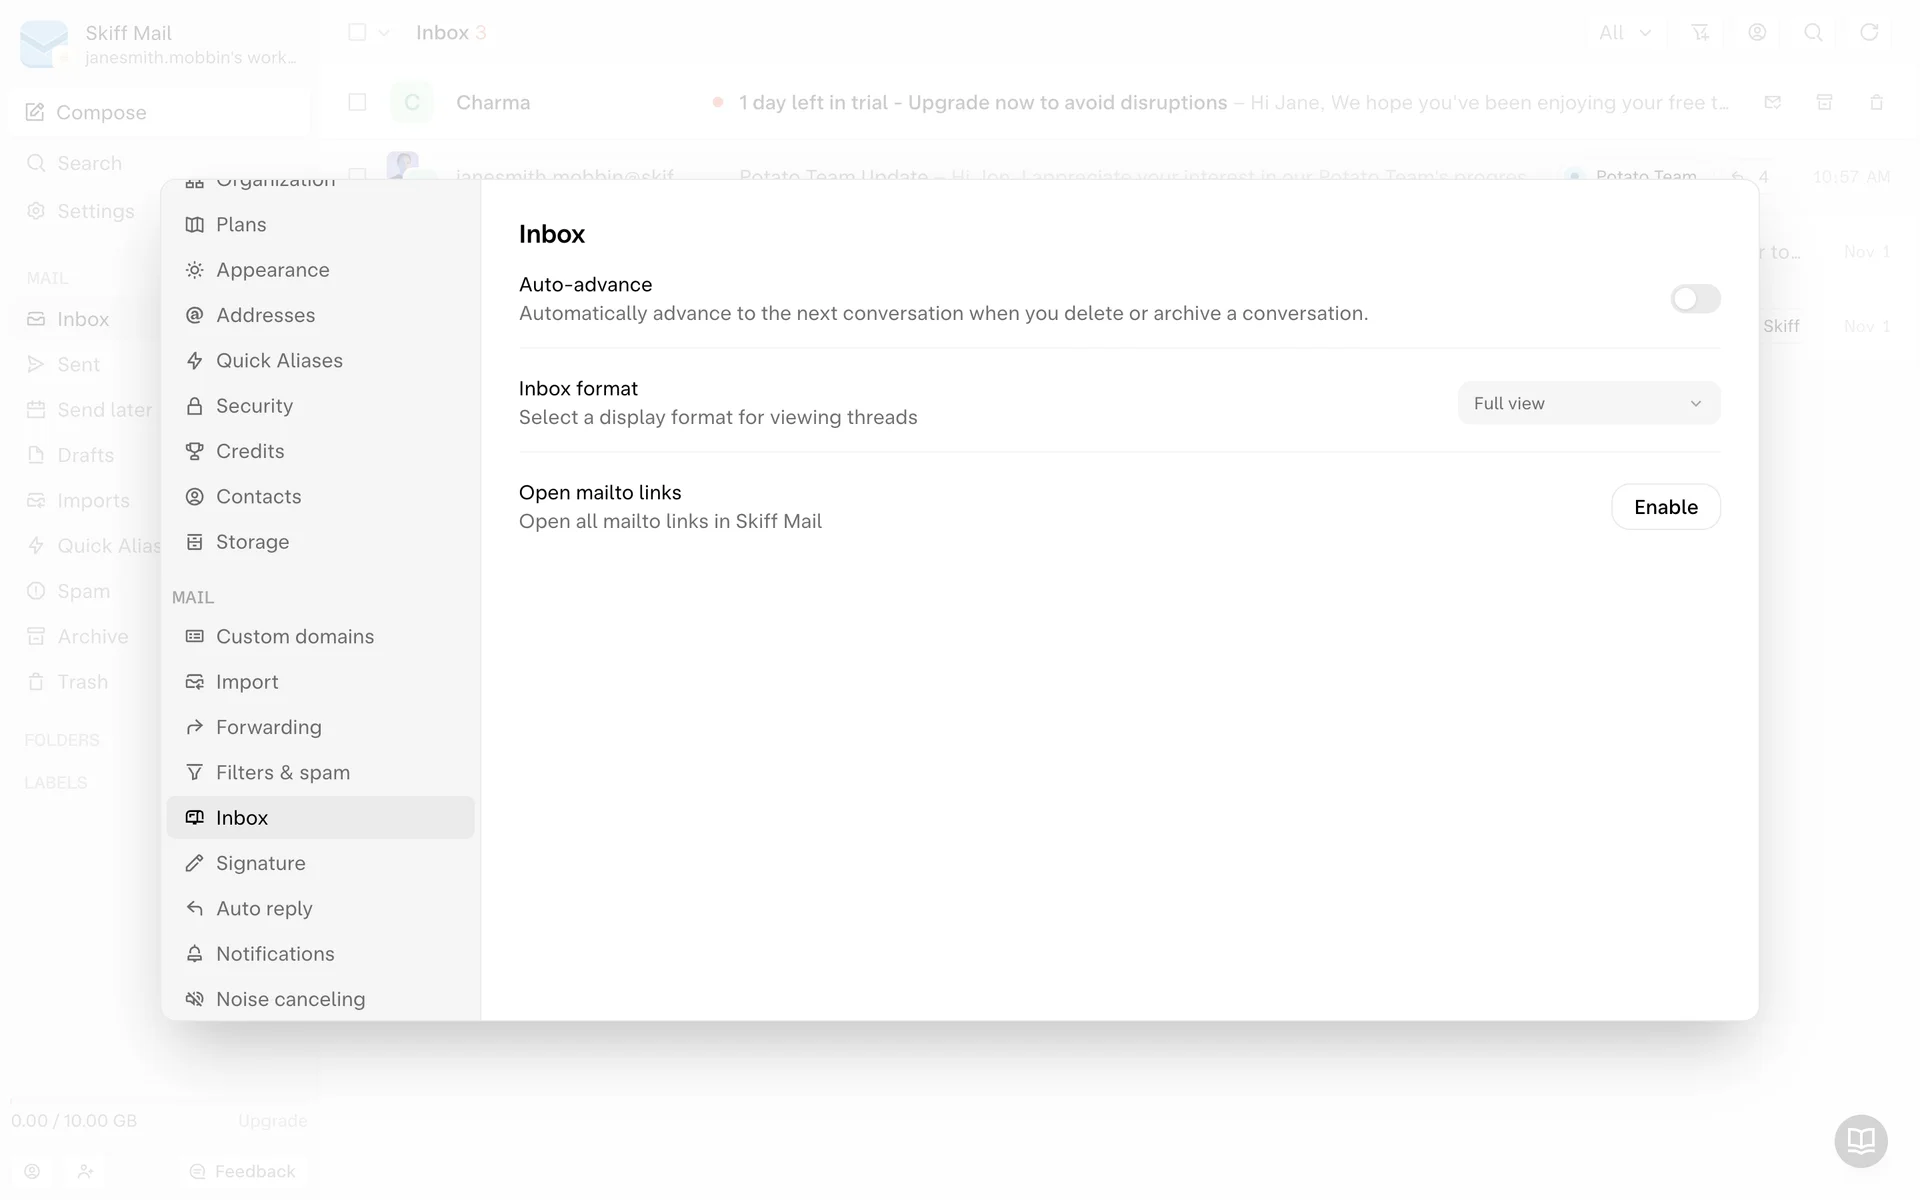Toggle the Auto-advance switch

click(x=1694, y=299)
